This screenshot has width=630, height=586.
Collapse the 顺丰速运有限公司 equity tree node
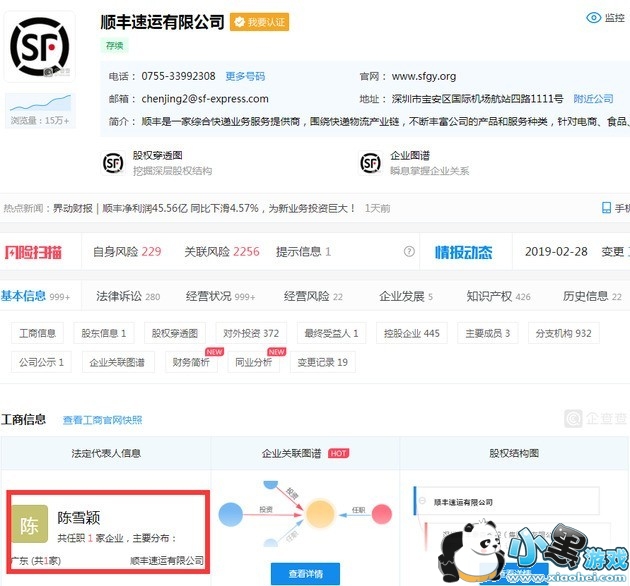(422, 501)
